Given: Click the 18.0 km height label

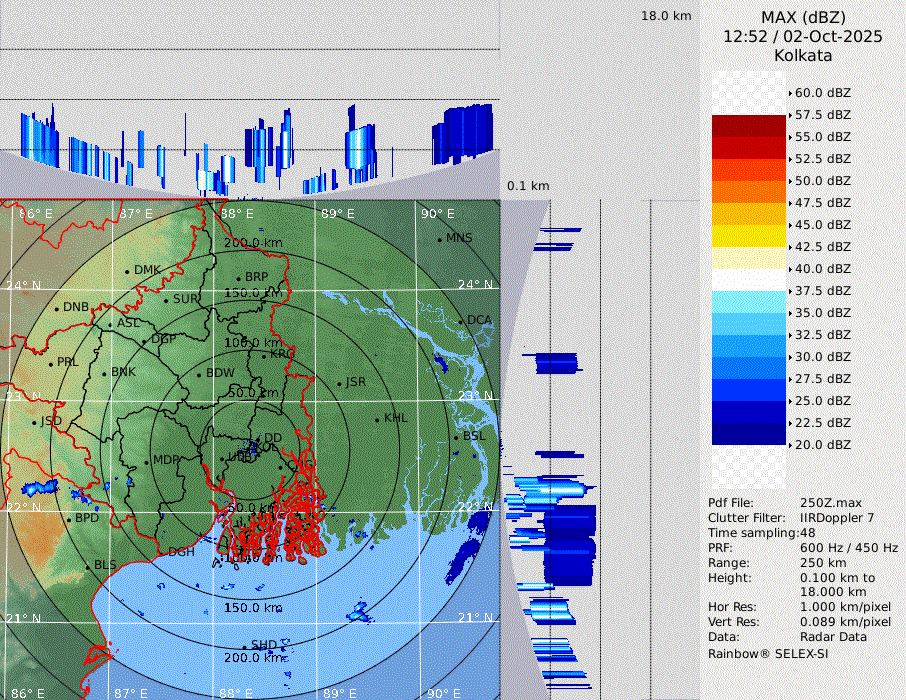Looking at the screenshot, I should coord(666,16).
